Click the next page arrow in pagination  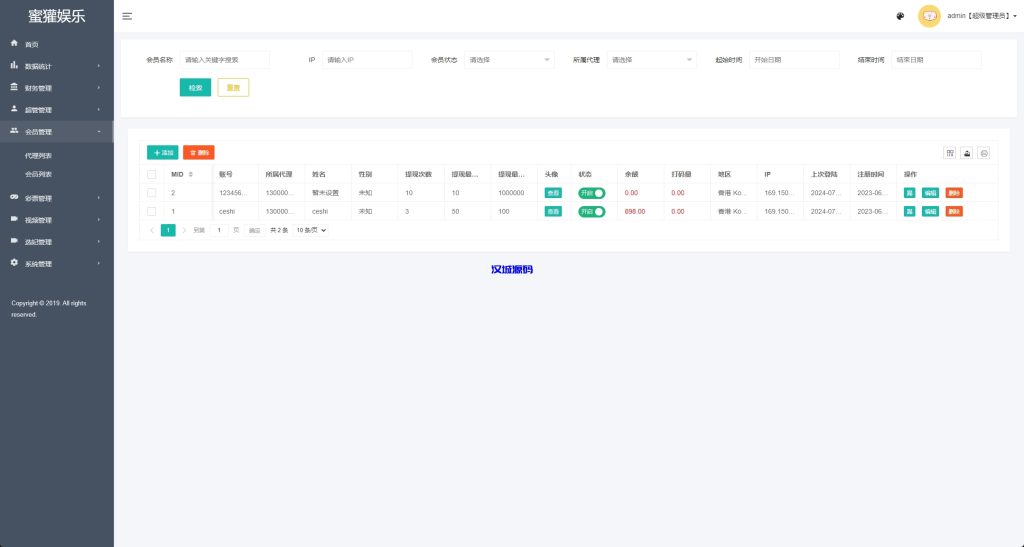tap(184, 230)
